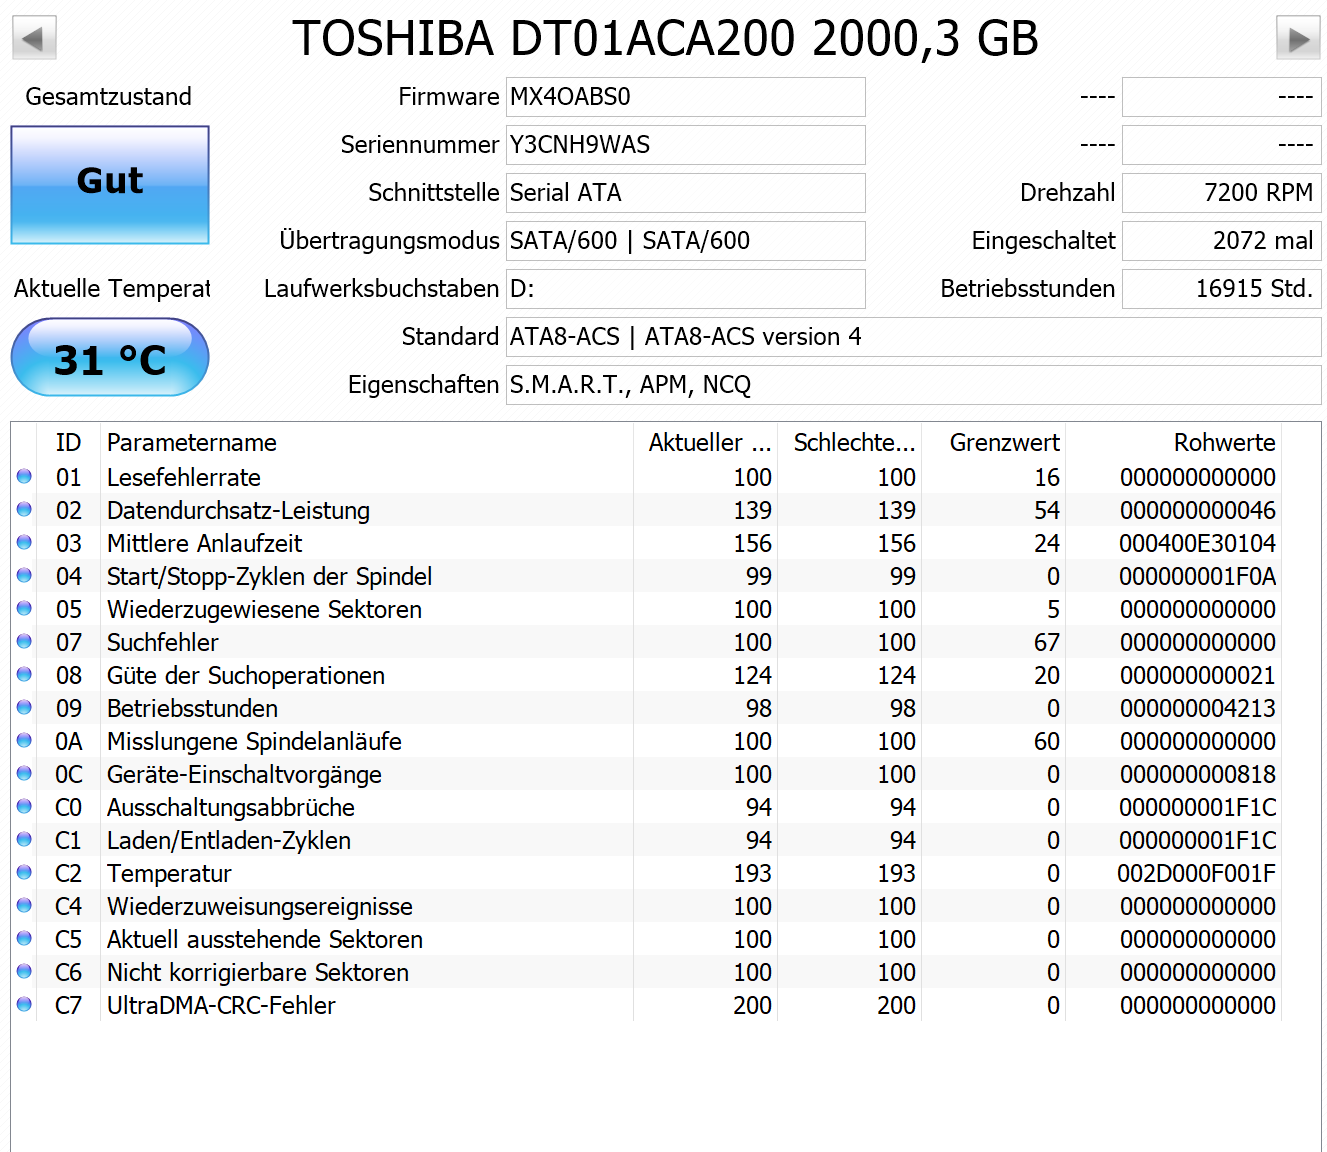Click the Grenzwert column header
The image size is (1327, 1152).
pyautogui.click(x=993, y=443)
